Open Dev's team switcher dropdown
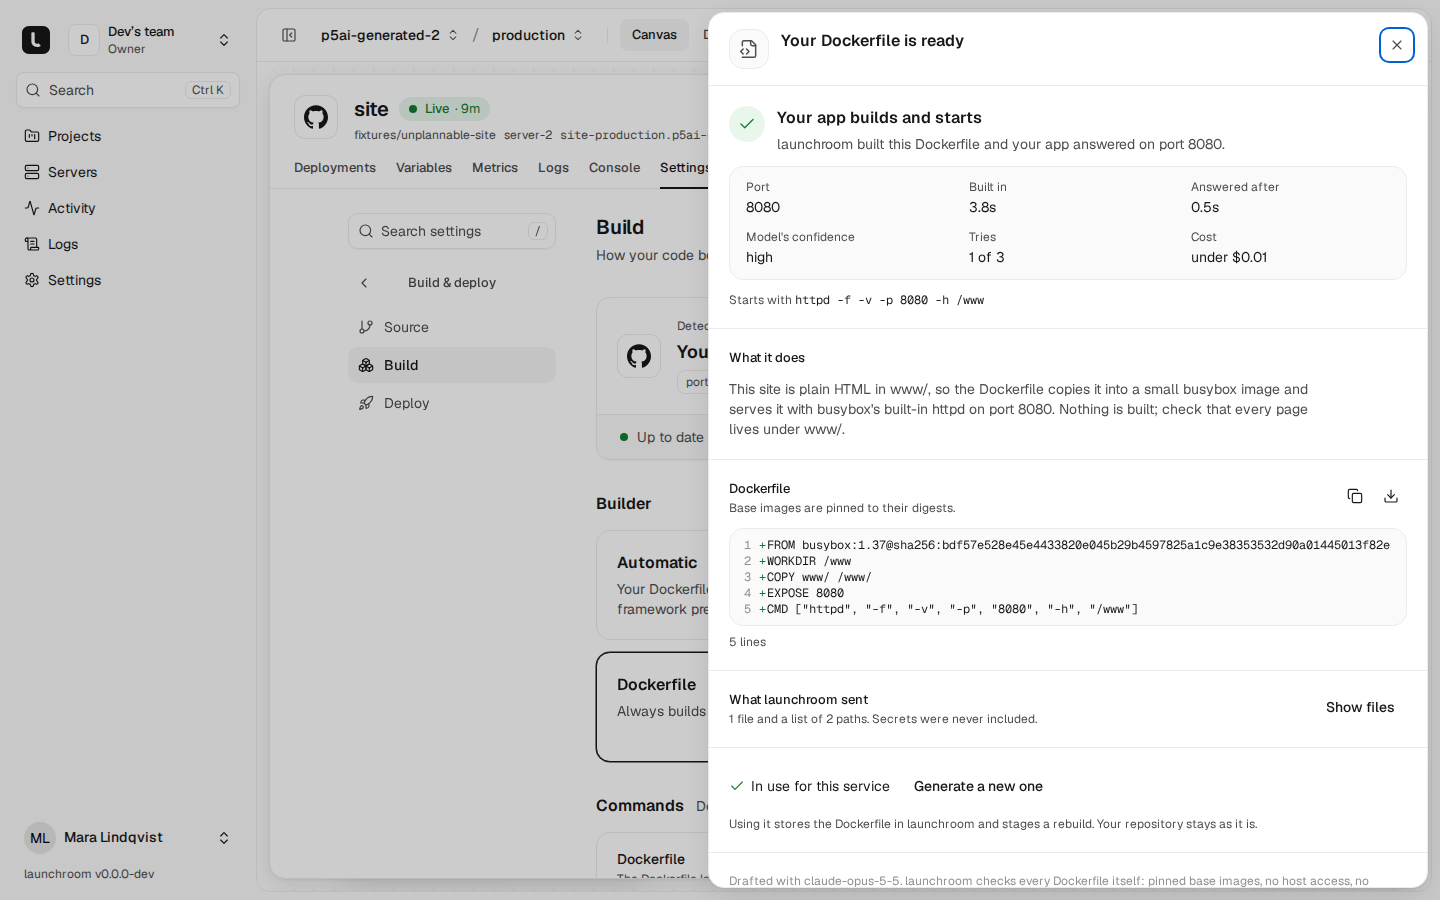 coord(151,40)
